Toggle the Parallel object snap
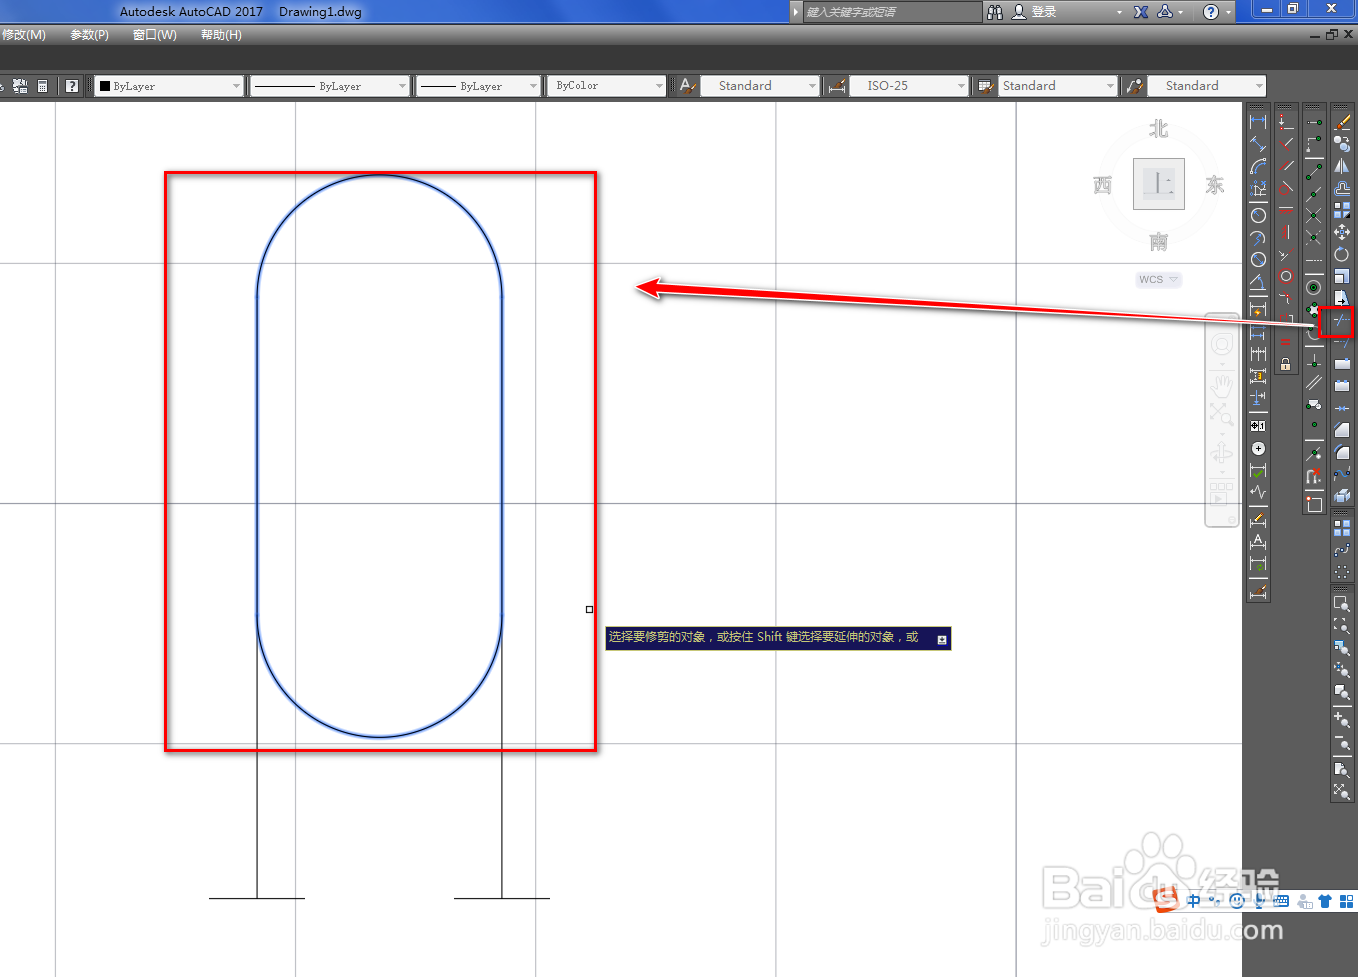Screen dimensions: 1358x977 1313,383
